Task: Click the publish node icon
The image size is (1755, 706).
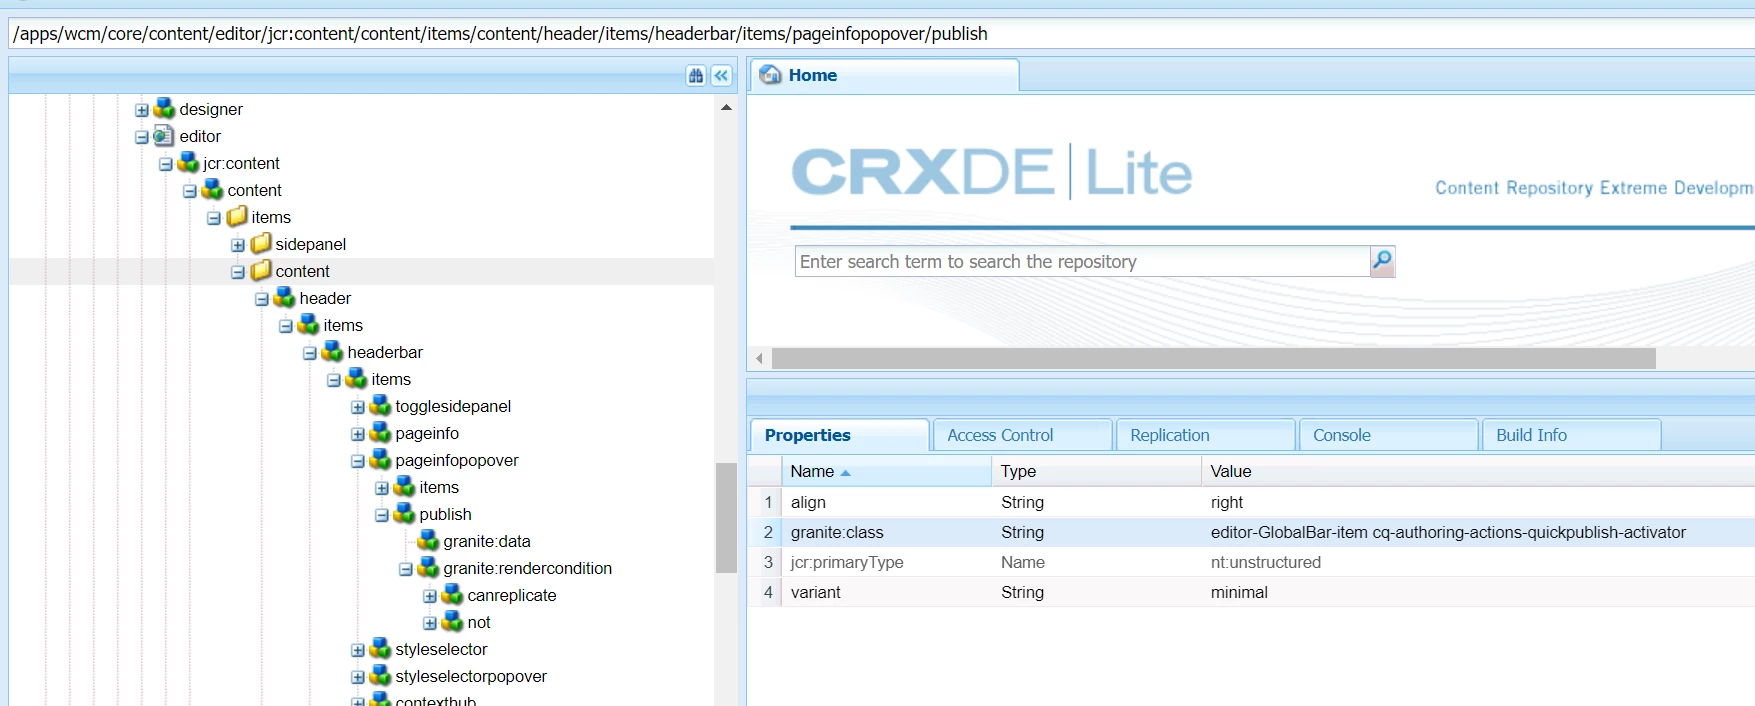Action: tap(405, 513)
